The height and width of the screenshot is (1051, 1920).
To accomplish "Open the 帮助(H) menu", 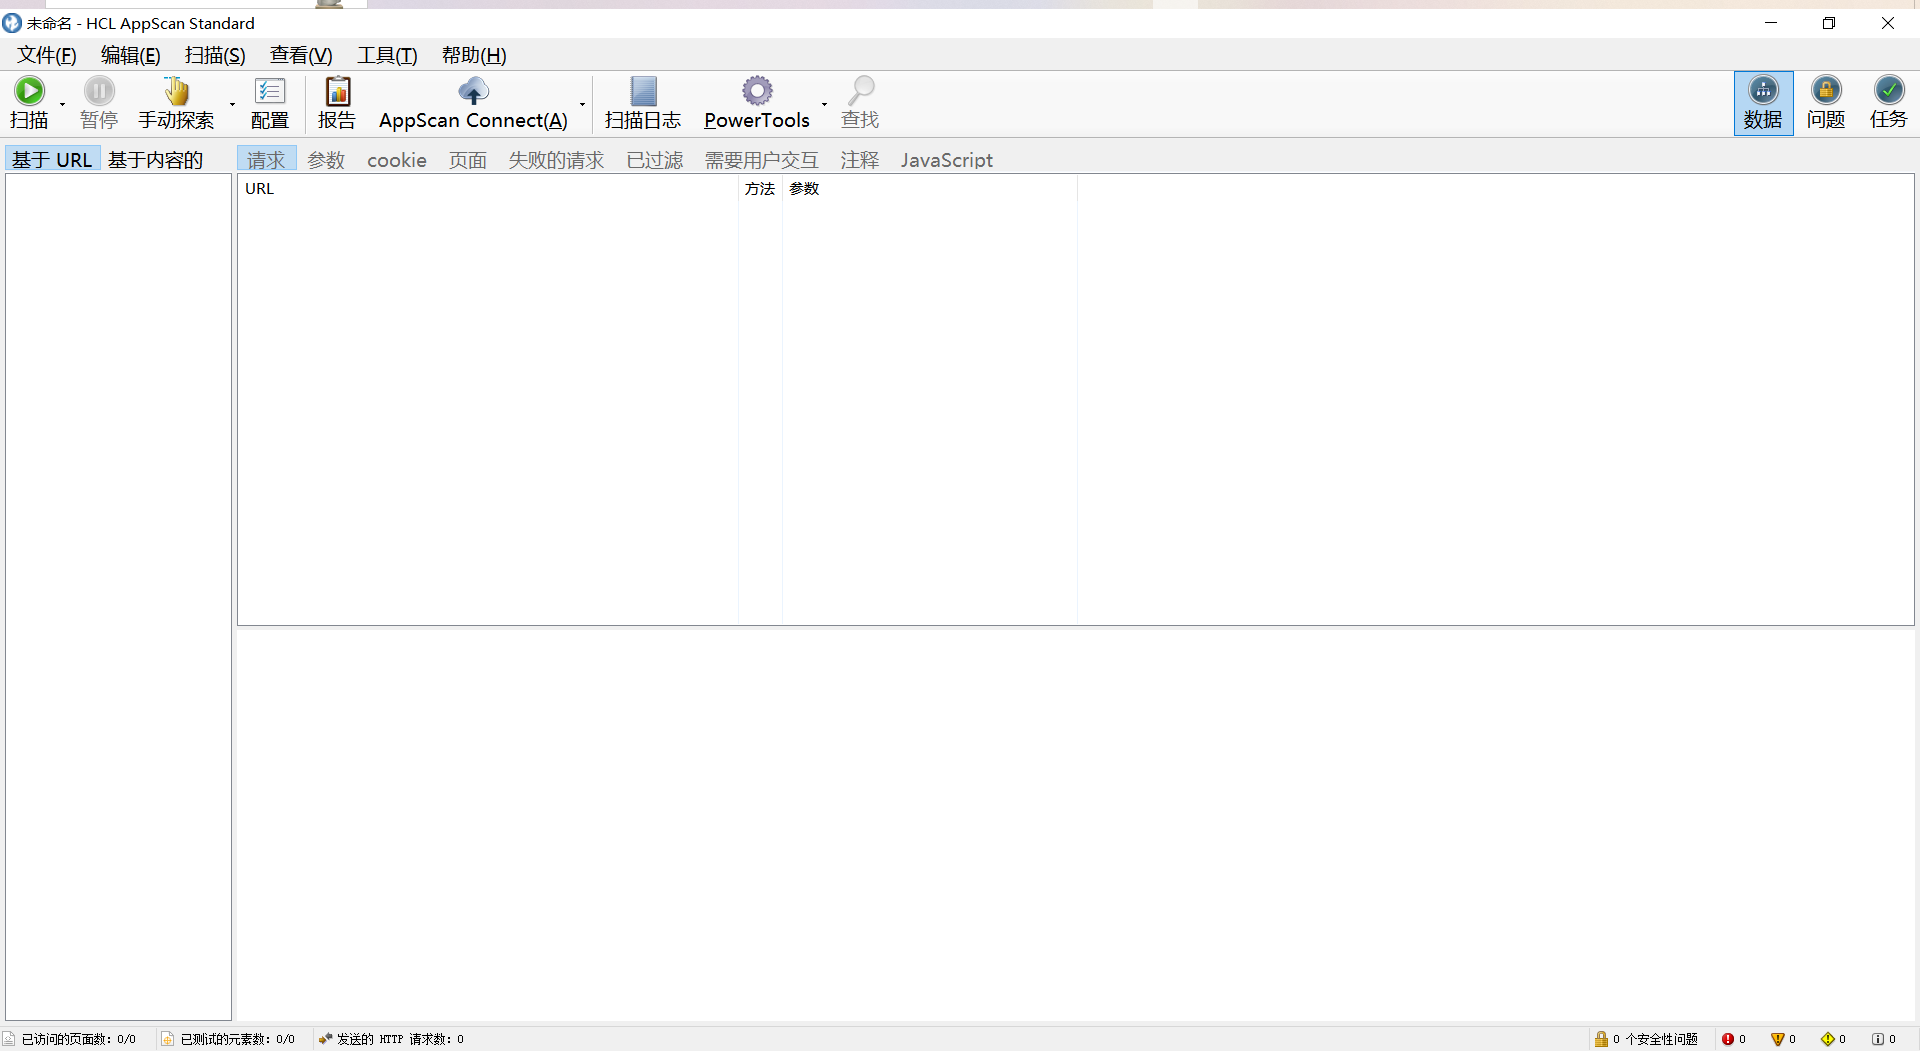I will pyautogui.click(x=474, y=55).
